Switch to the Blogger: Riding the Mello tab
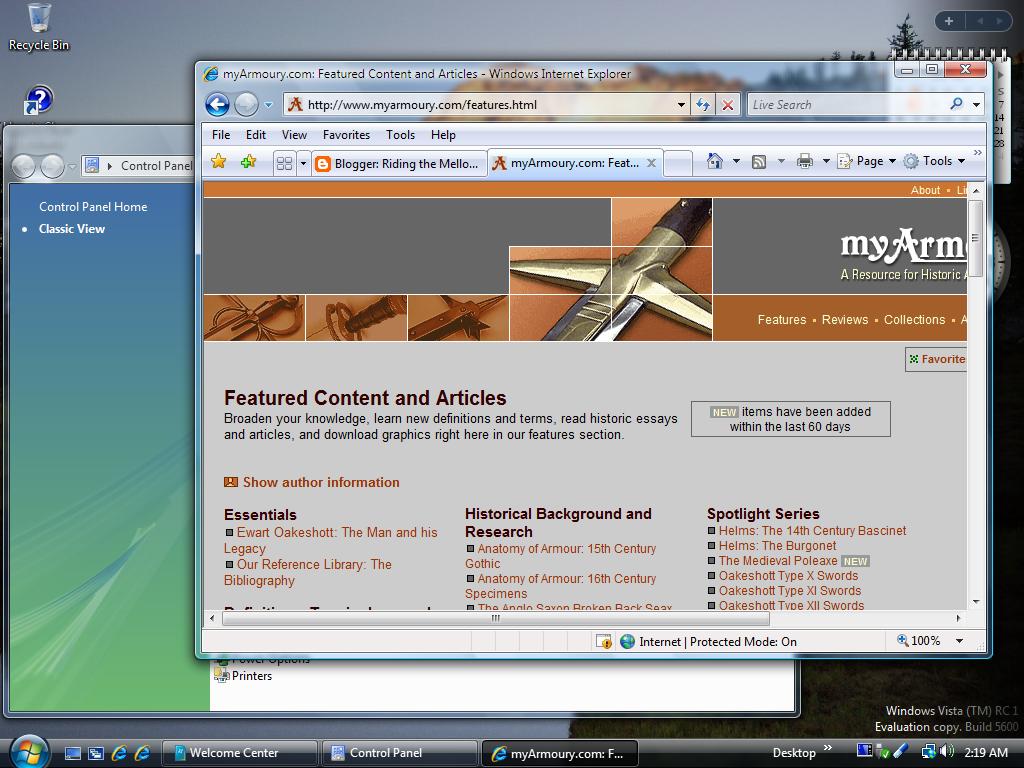The width and height of the screenshot is (1024, 768). tap(398, 163)
